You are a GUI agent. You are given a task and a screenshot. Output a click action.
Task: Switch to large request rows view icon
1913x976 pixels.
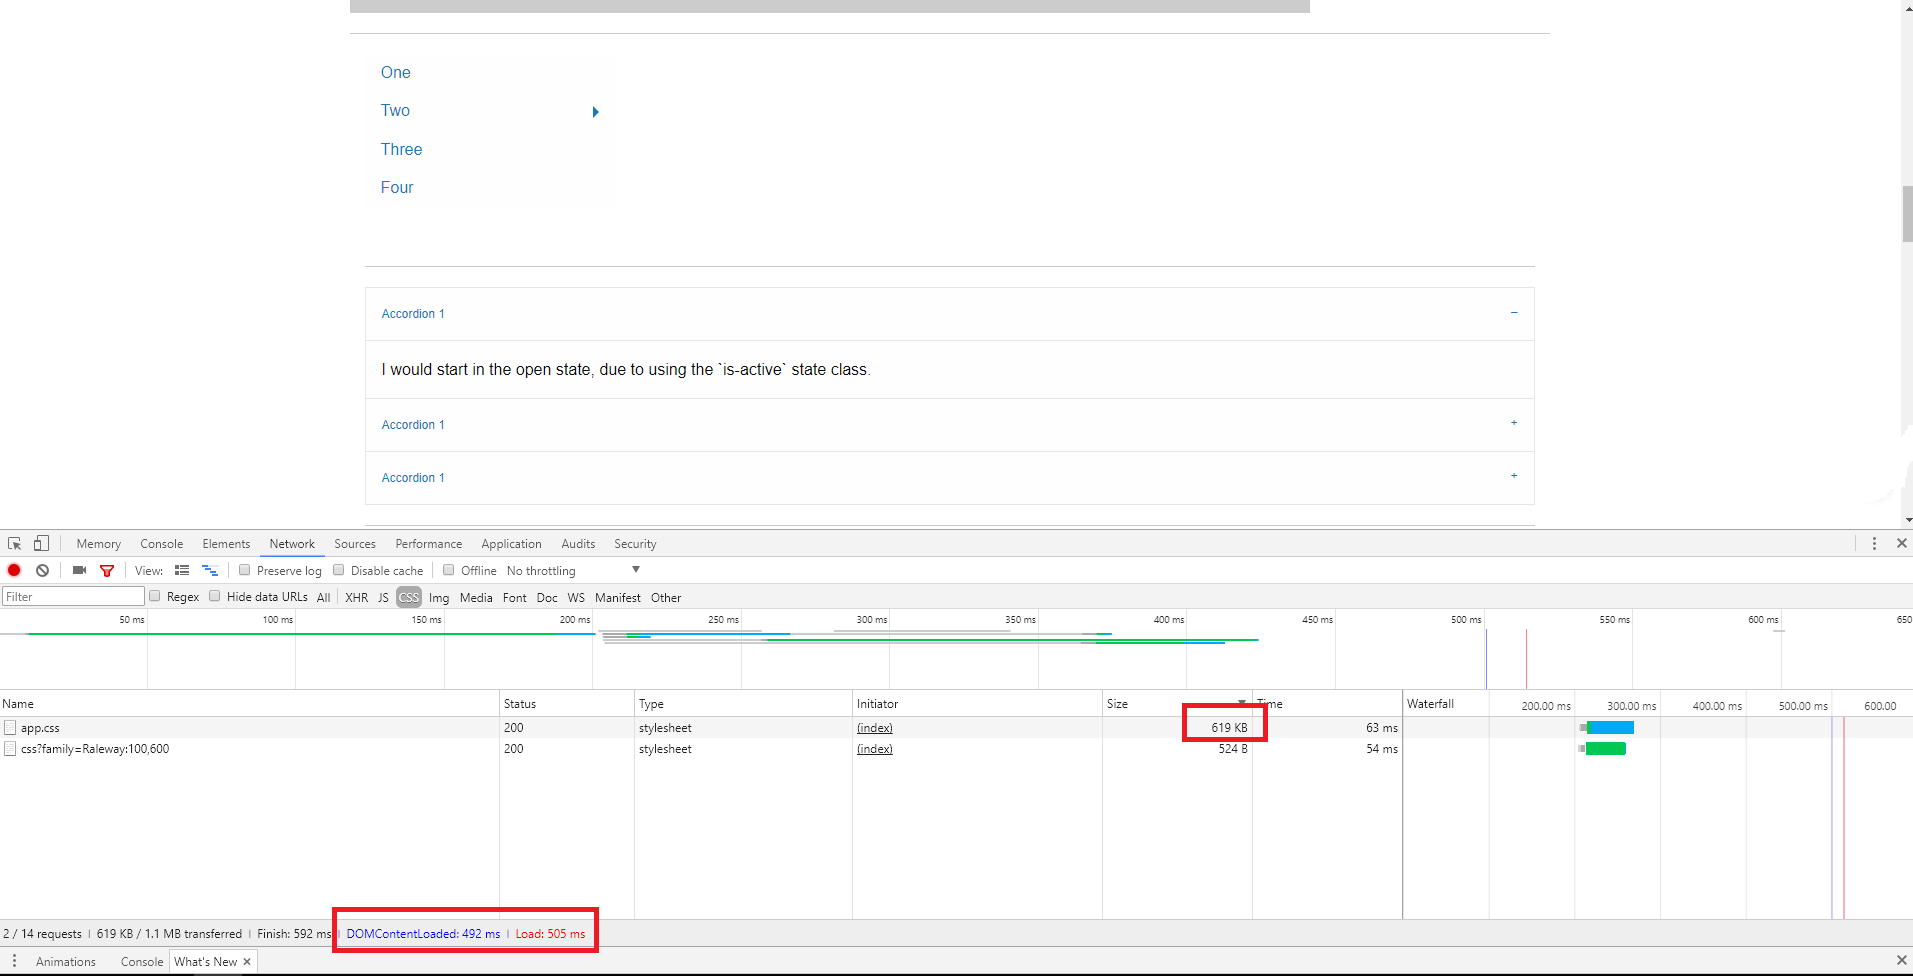[182, 570]
